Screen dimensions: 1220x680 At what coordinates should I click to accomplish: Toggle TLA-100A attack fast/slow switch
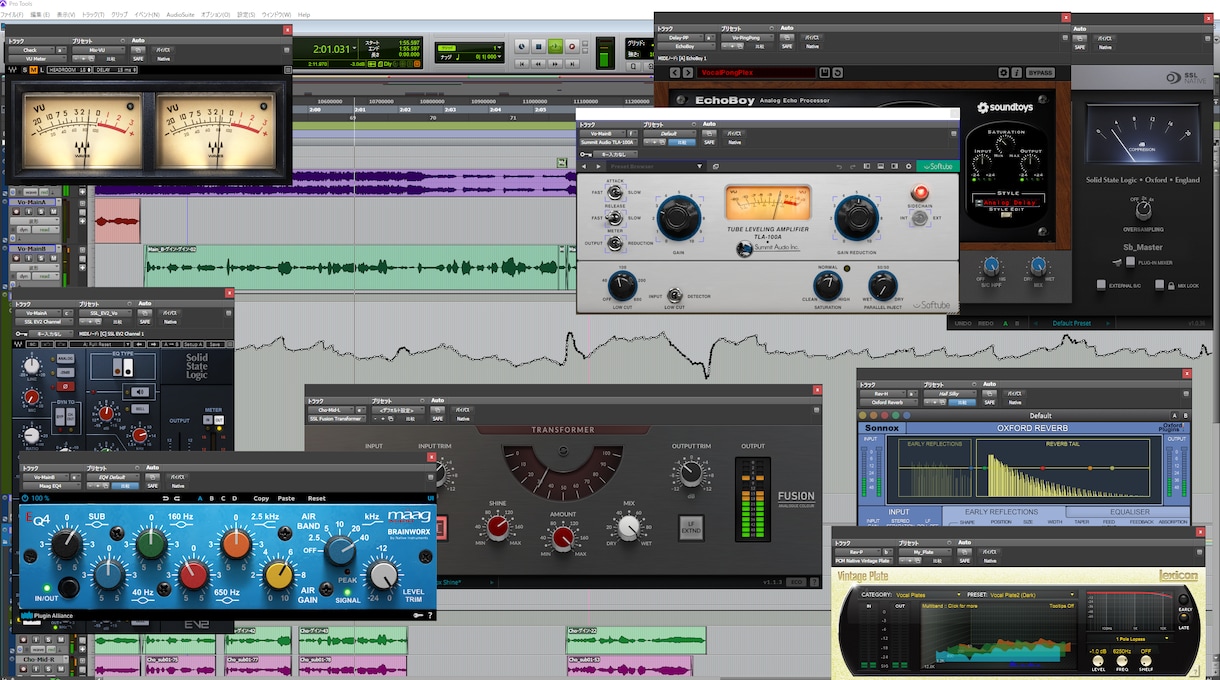(615, 192)
